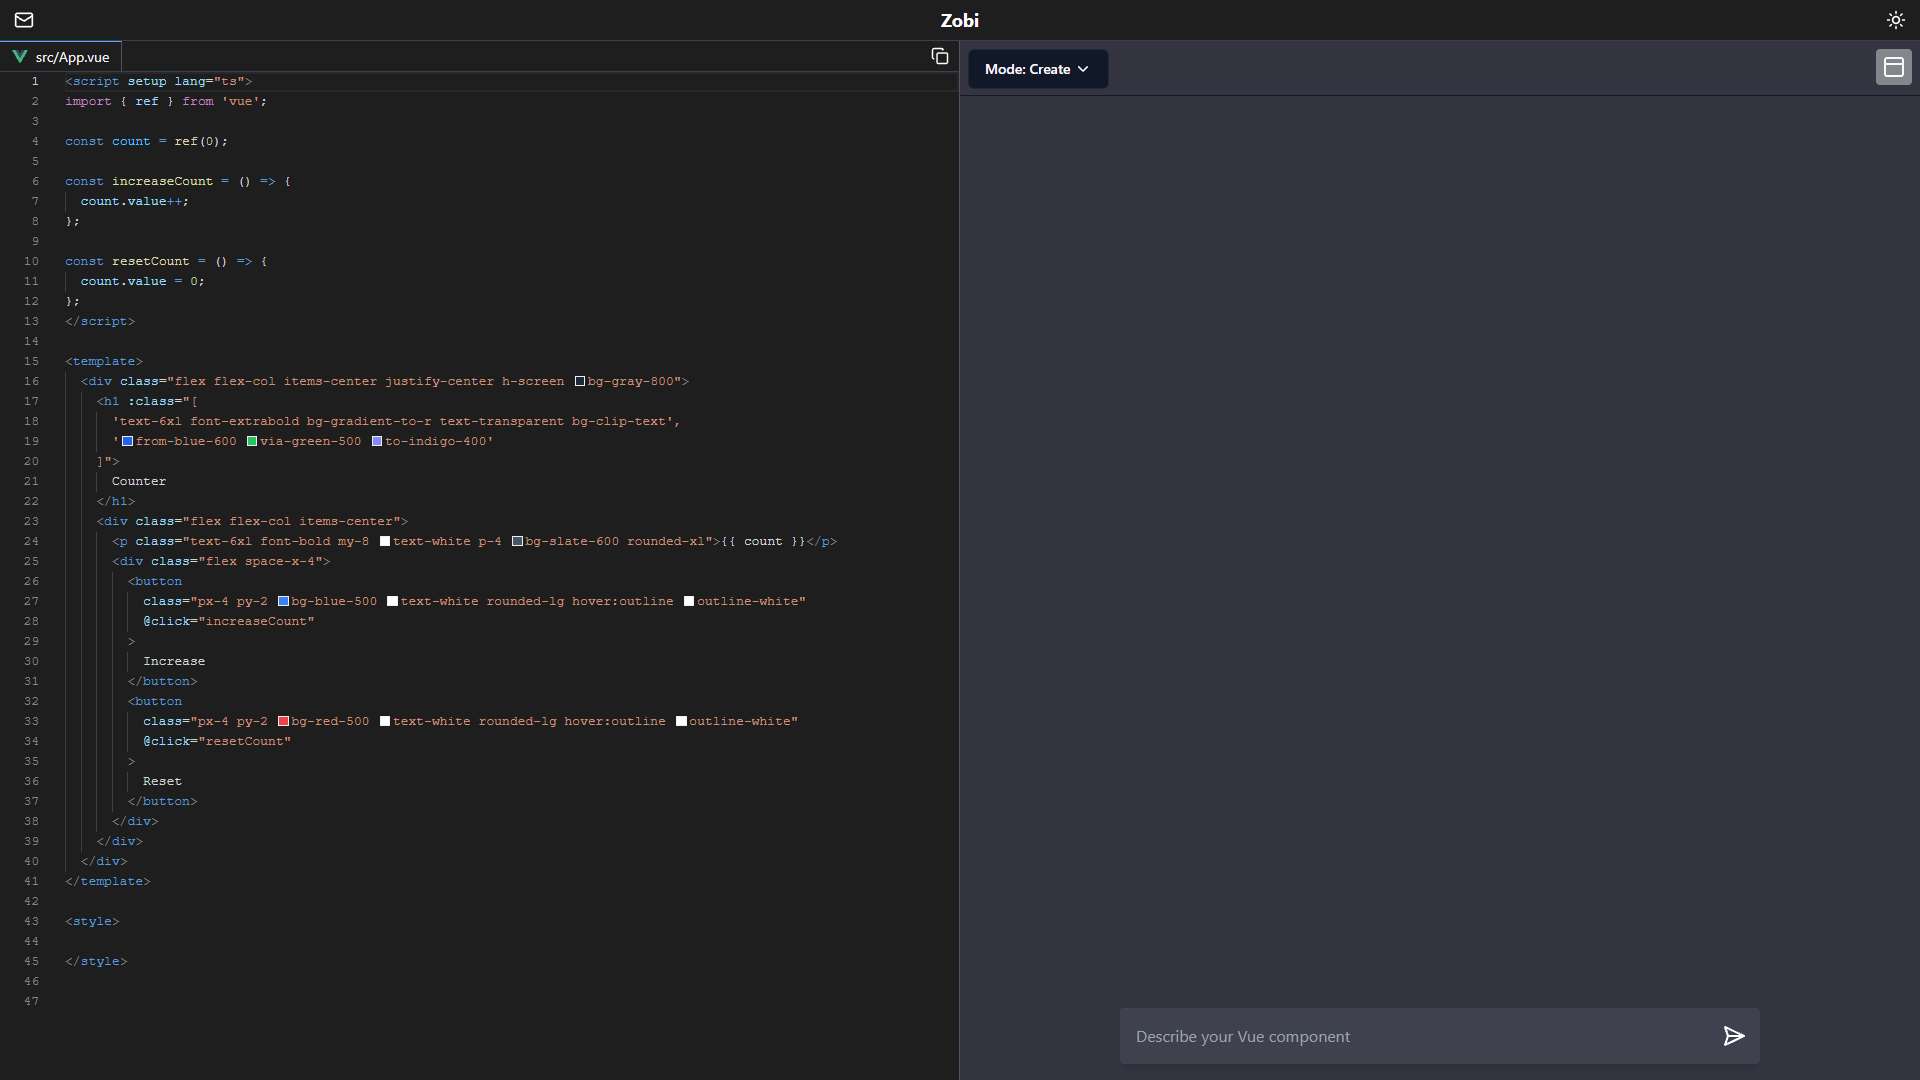This screenshot has height=1080, width=1920.
Task: Click the </template> tag on line 41
Action: pos(108,881)
